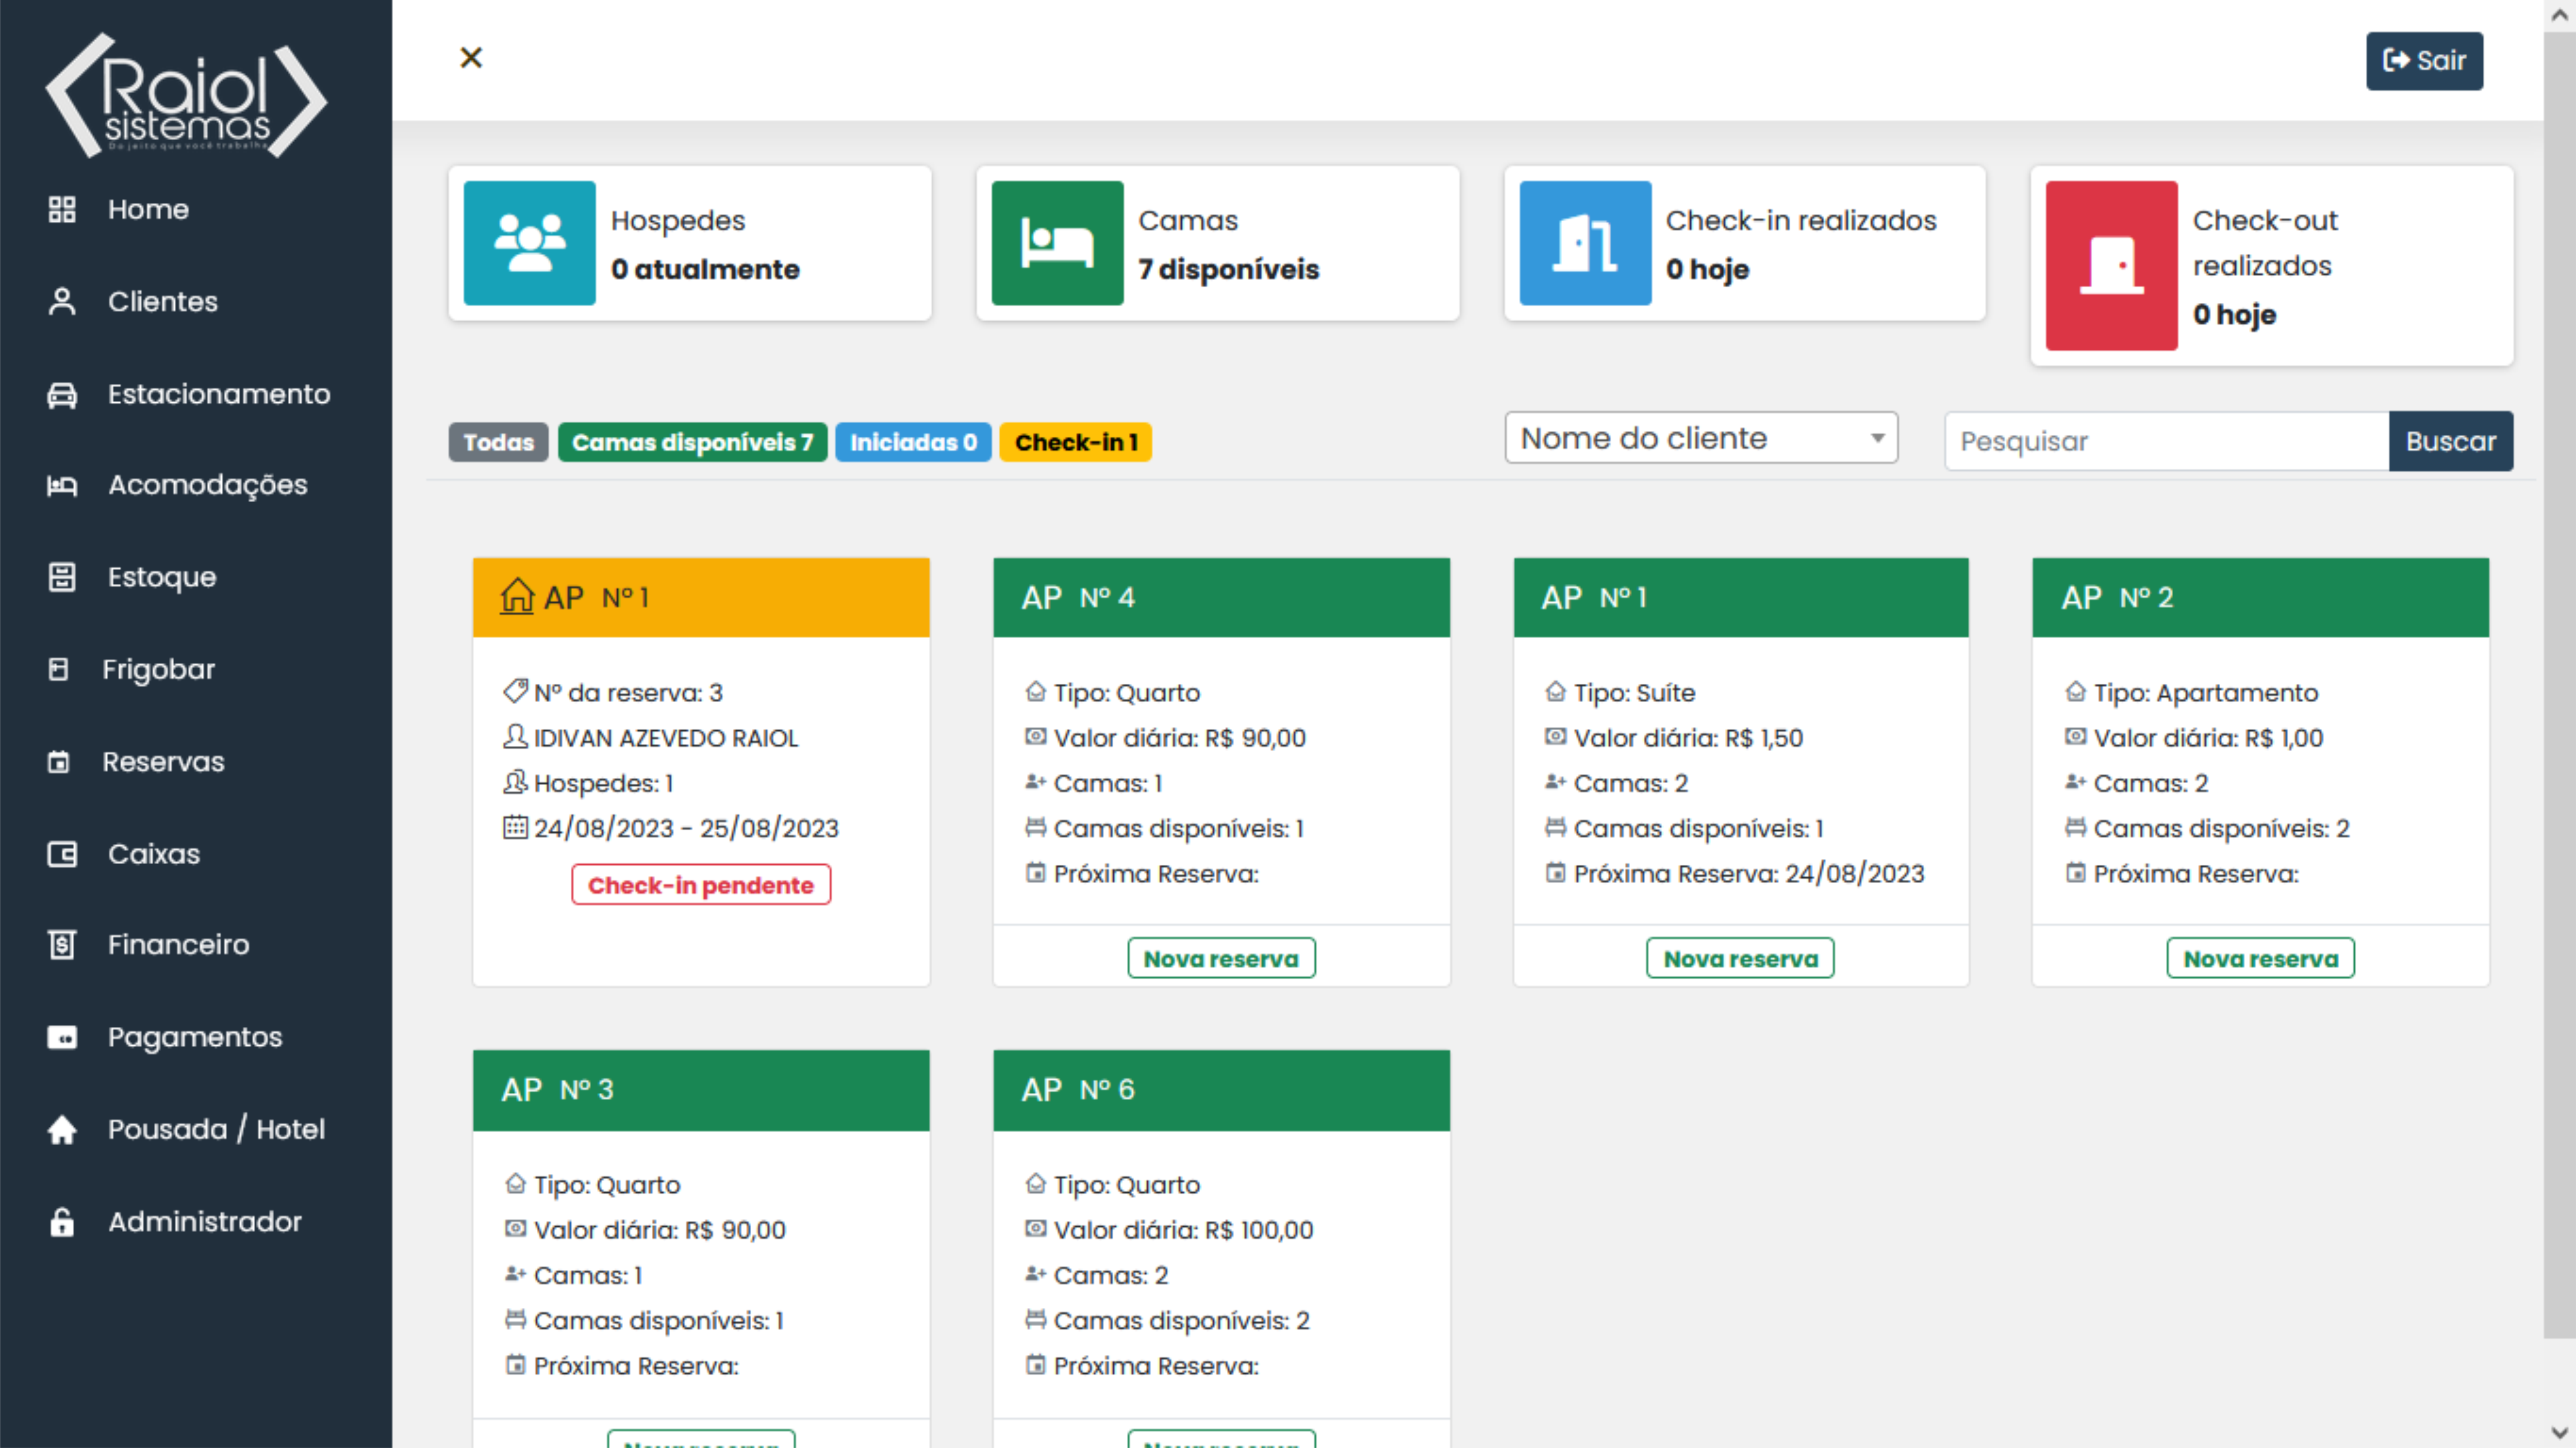Click "Próxima Reserva: 24/08/2023" text

coord(1749,873)
